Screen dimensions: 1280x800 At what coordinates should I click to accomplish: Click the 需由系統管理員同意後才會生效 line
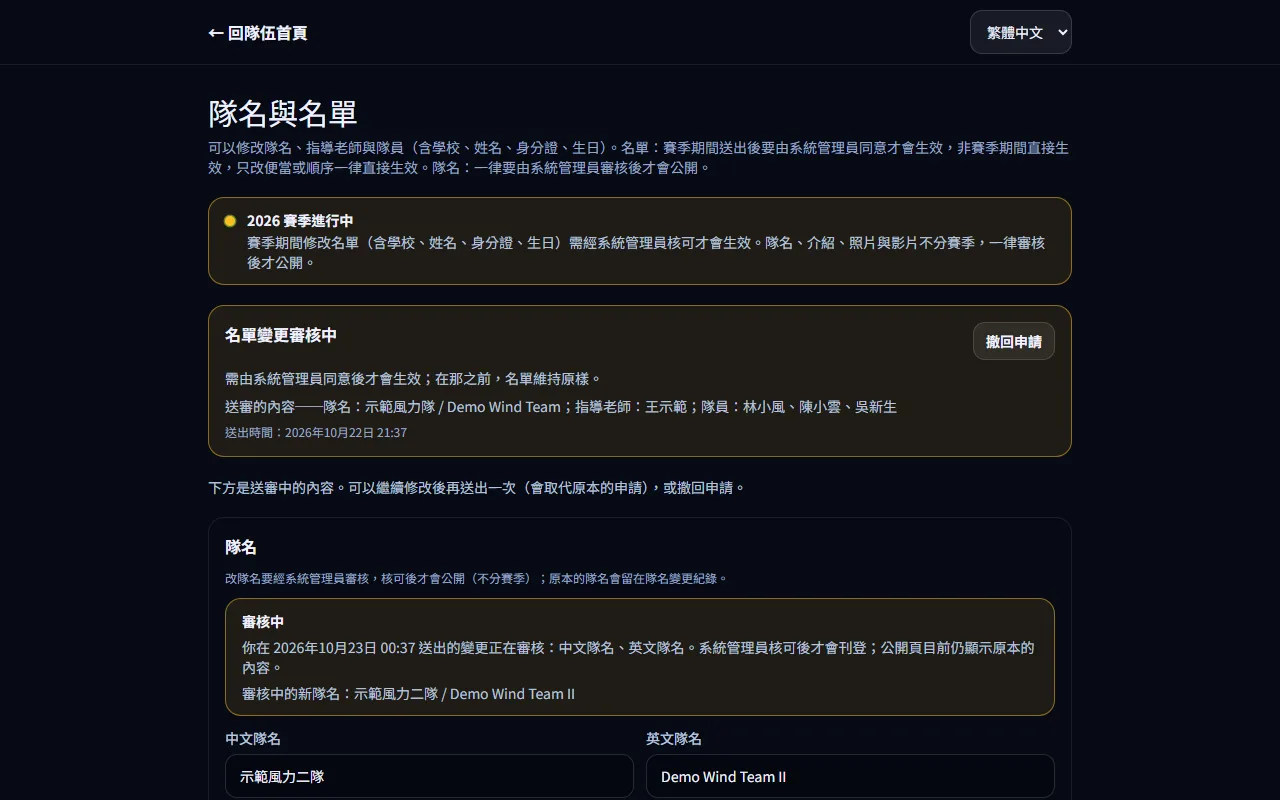(414, 379)
